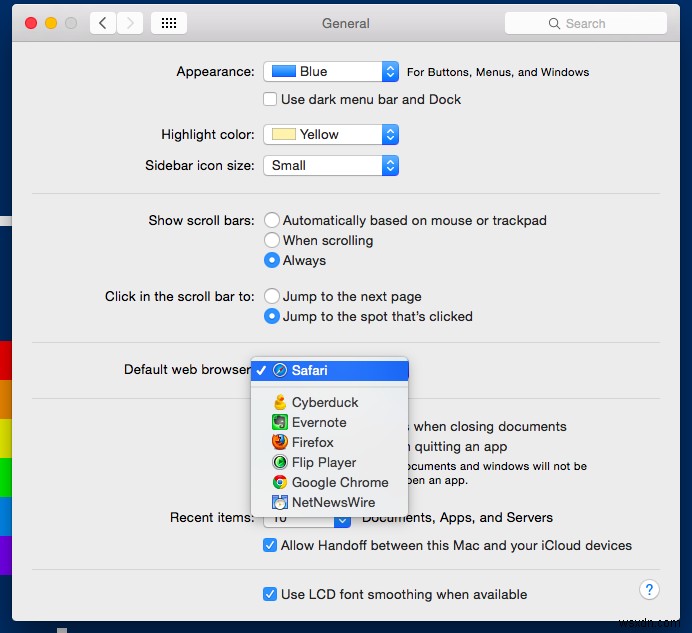Image resolution: width=692 pixels, height=633 pixels.
Task: Click the red close window button
Action: point(31,23)
